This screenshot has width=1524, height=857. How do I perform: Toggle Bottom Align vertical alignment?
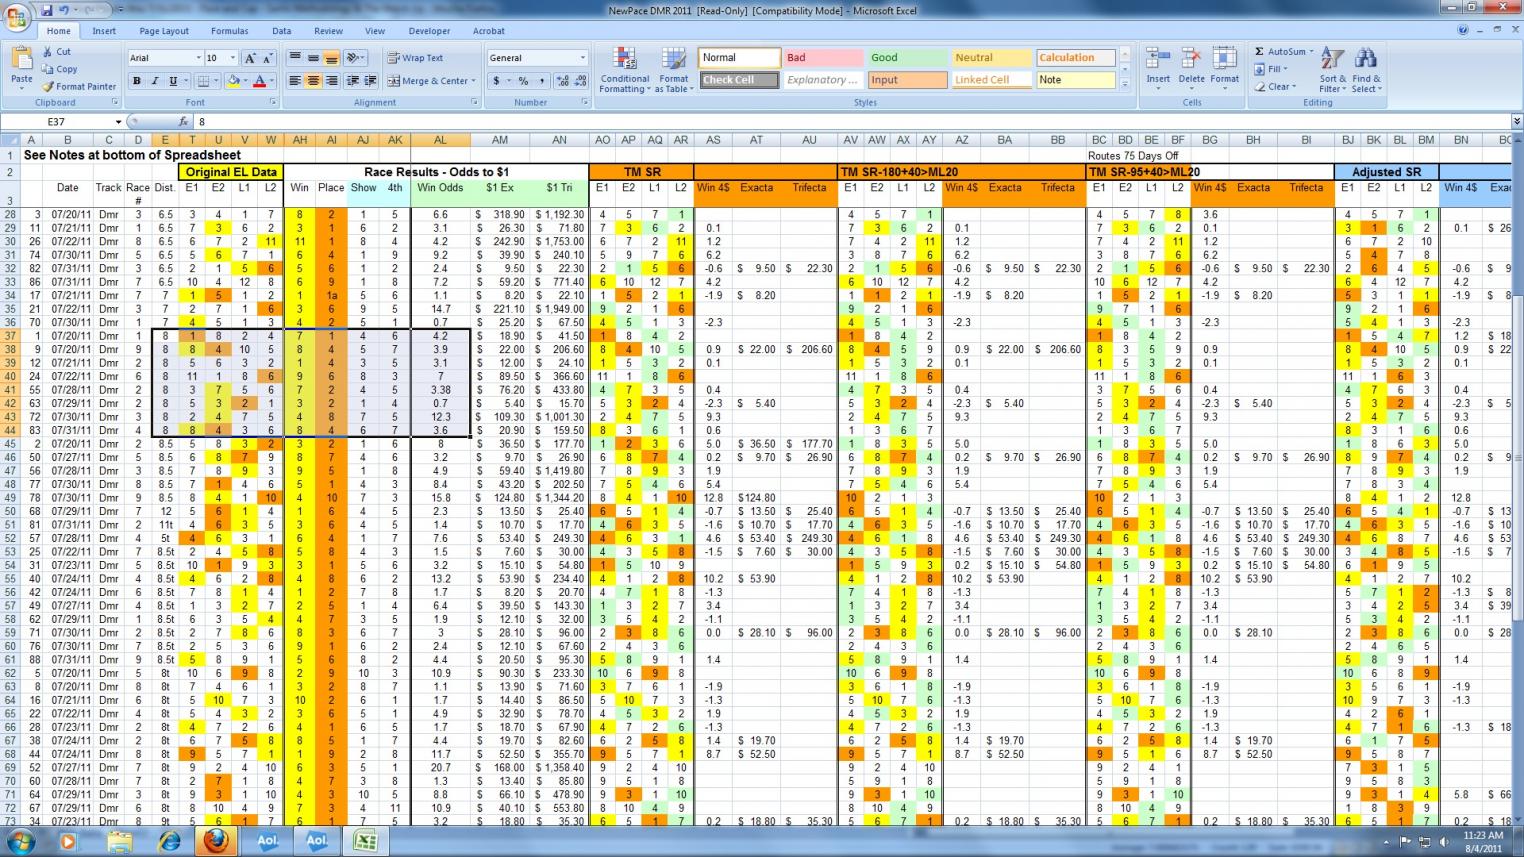click(331, 58)
